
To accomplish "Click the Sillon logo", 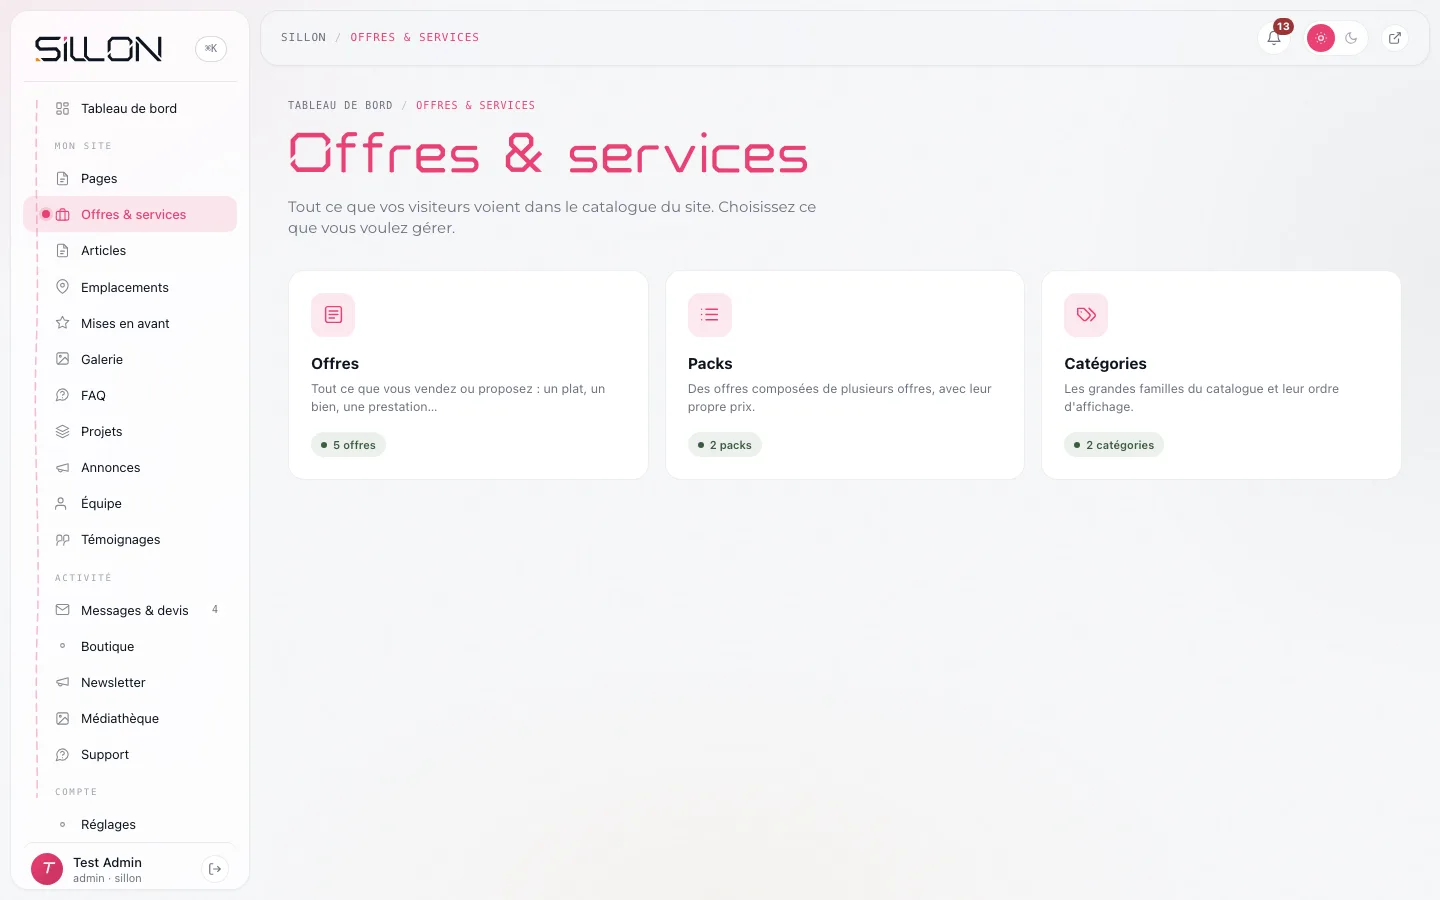I will (x=98, y=49).
